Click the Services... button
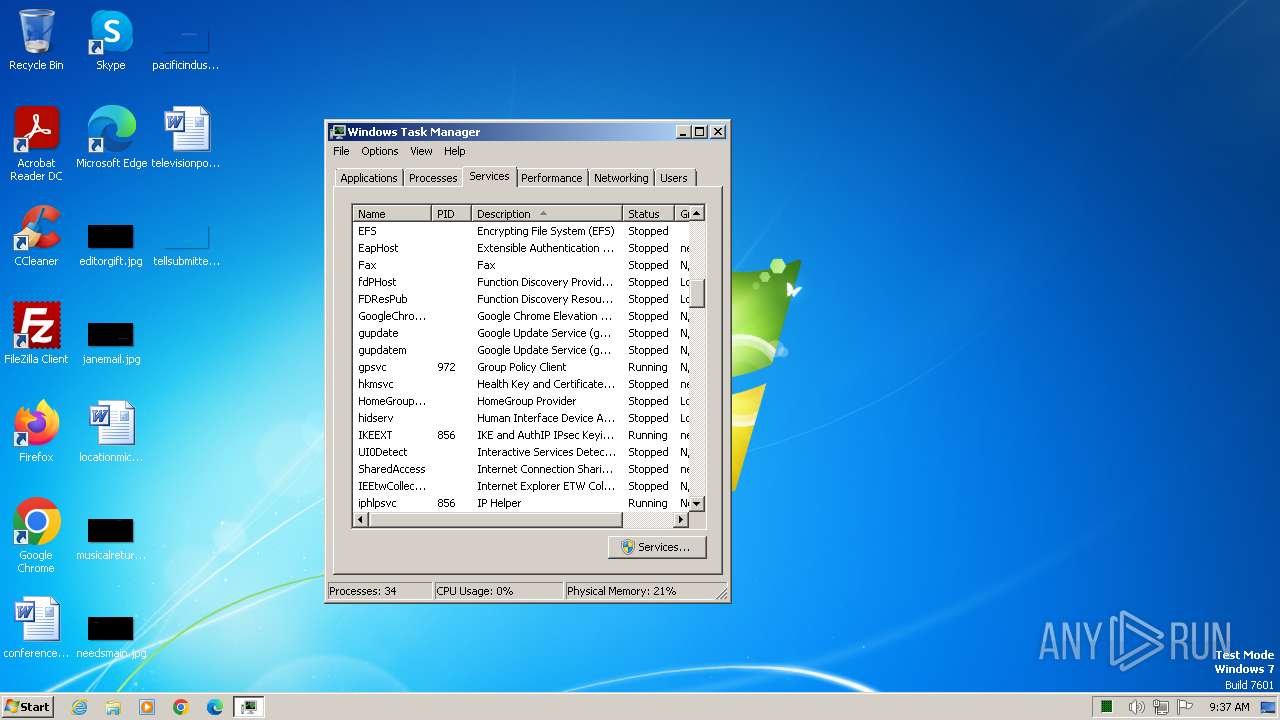The width and height of the screenshot is (1280, 720). 657,547
